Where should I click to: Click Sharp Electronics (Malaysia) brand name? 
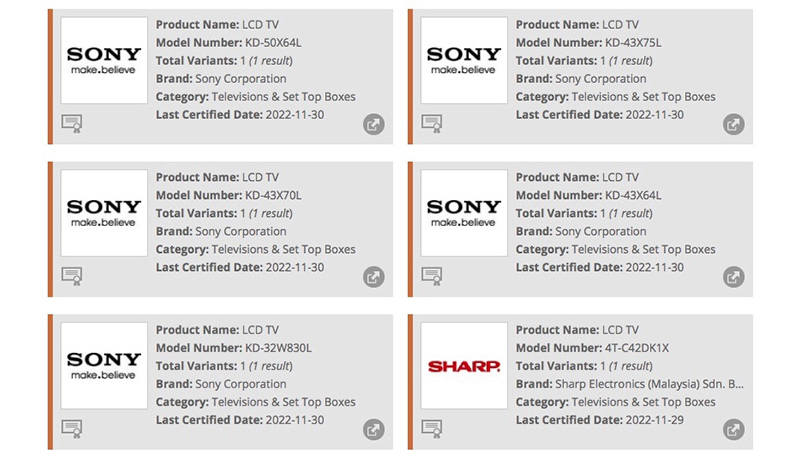click(650, 384)
